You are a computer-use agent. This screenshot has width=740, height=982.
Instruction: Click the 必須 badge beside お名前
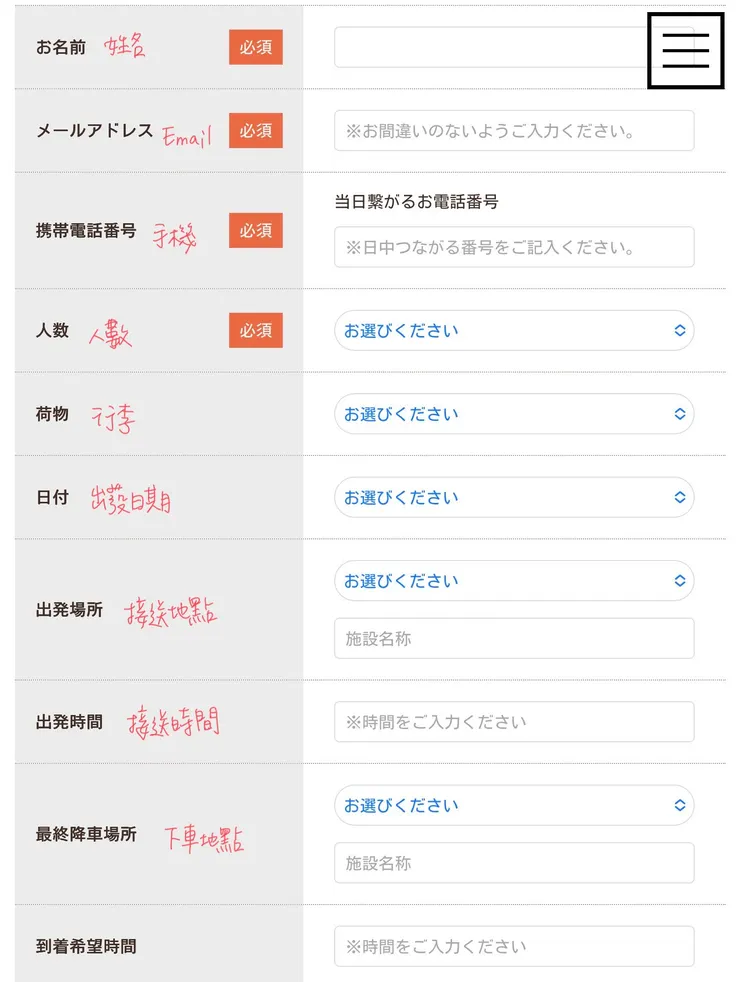click(256, 47)
